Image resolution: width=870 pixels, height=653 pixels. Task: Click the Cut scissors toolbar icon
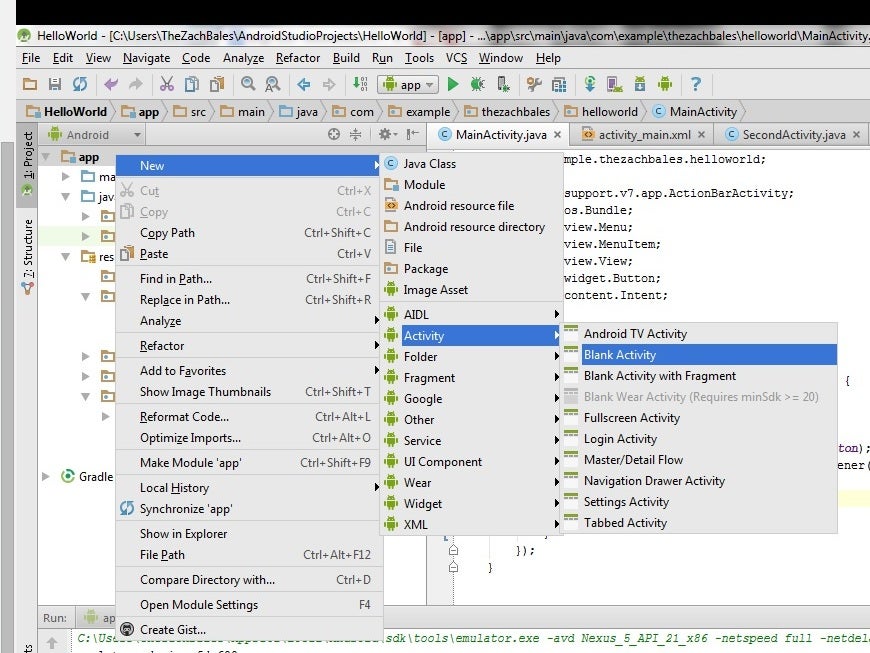(166, 84)
